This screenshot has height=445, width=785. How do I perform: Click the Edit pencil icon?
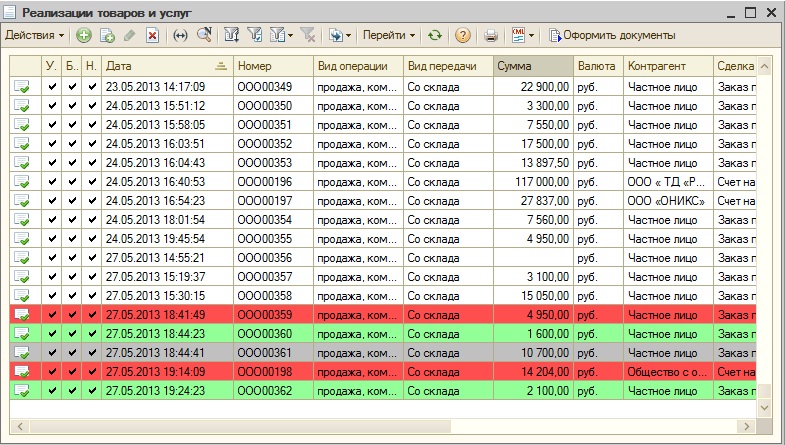coord(130,36)
